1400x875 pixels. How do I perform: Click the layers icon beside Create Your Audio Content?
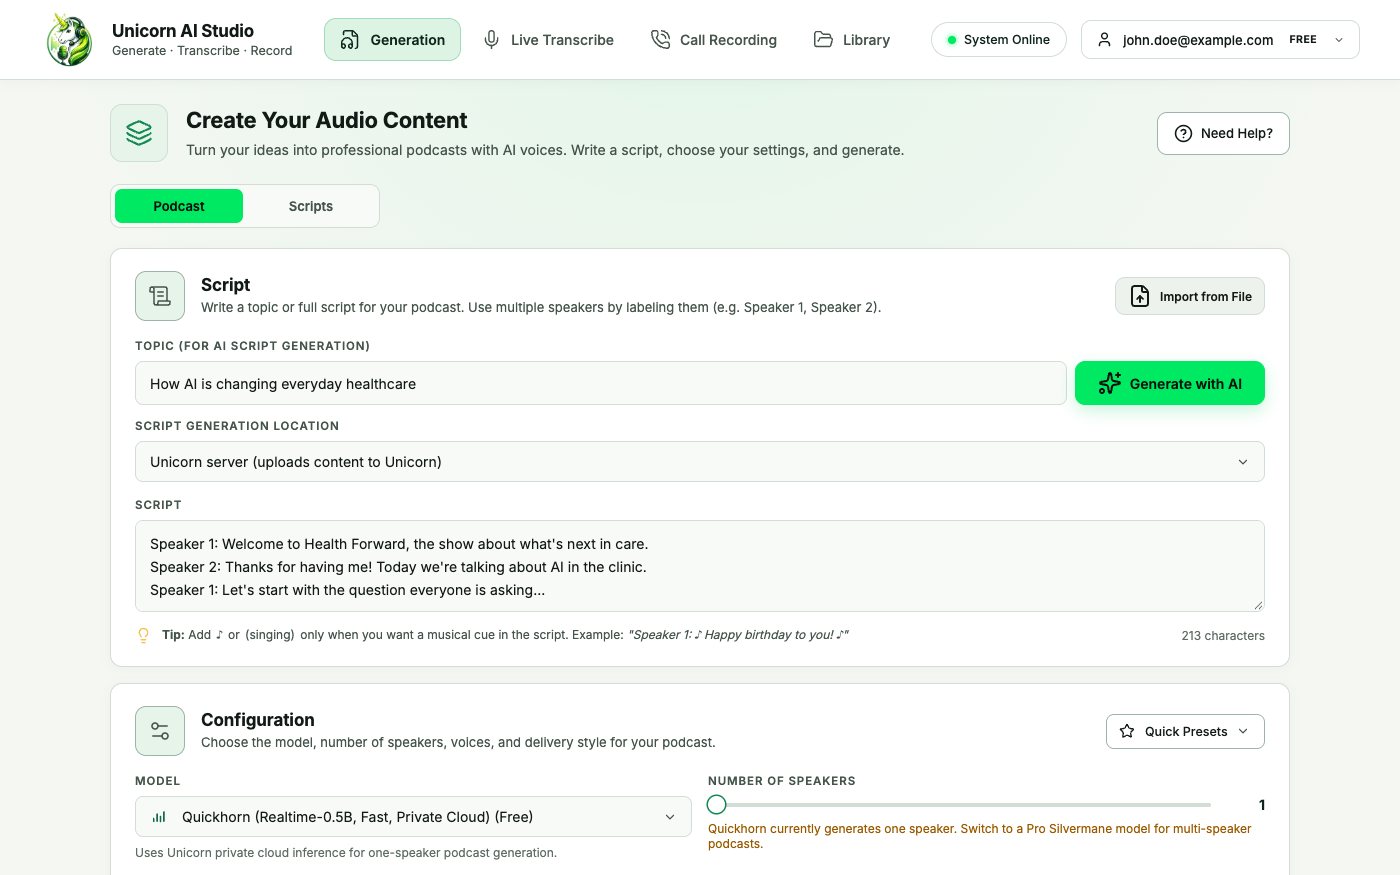(x=139, y=133)
